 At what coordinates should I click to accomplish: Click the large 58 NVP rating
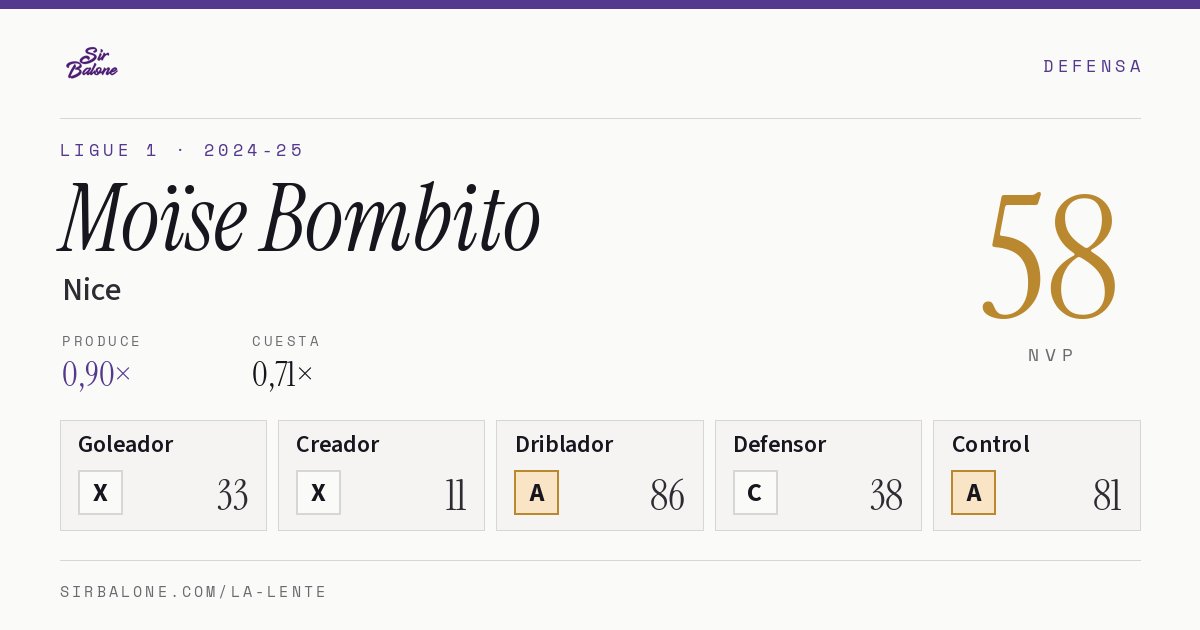coord(1050,255)
